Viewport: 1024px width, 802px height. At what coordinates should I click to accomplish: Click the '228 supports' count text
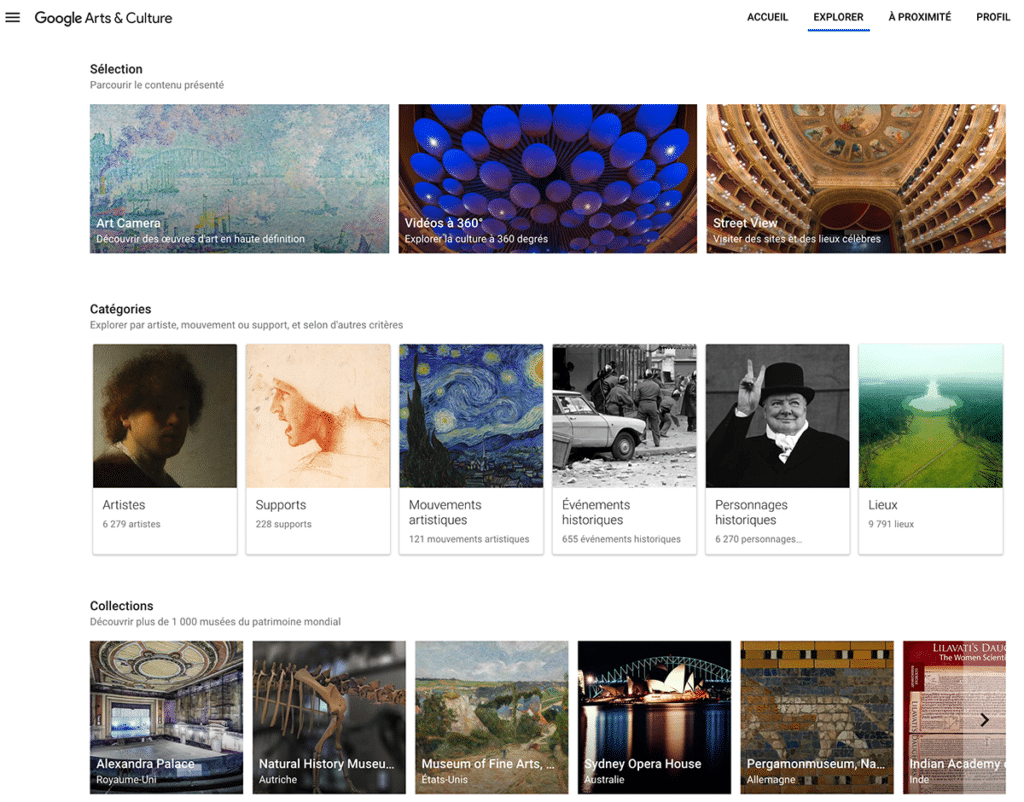pos(283,524)
